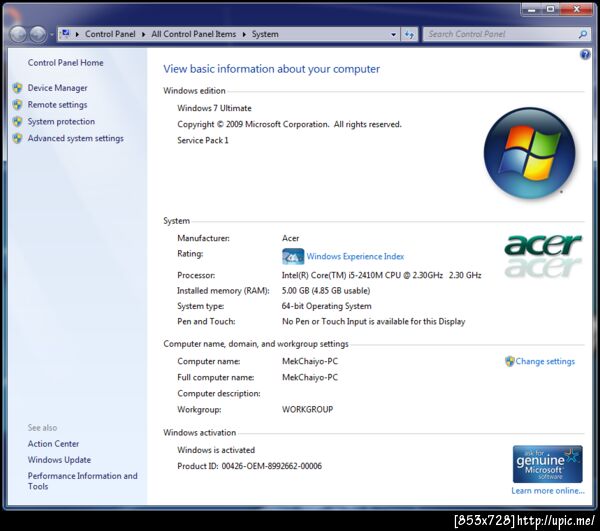Click Change settings for computer name
This screenshot has width=600, height=531.
click(x=545, y=362)
